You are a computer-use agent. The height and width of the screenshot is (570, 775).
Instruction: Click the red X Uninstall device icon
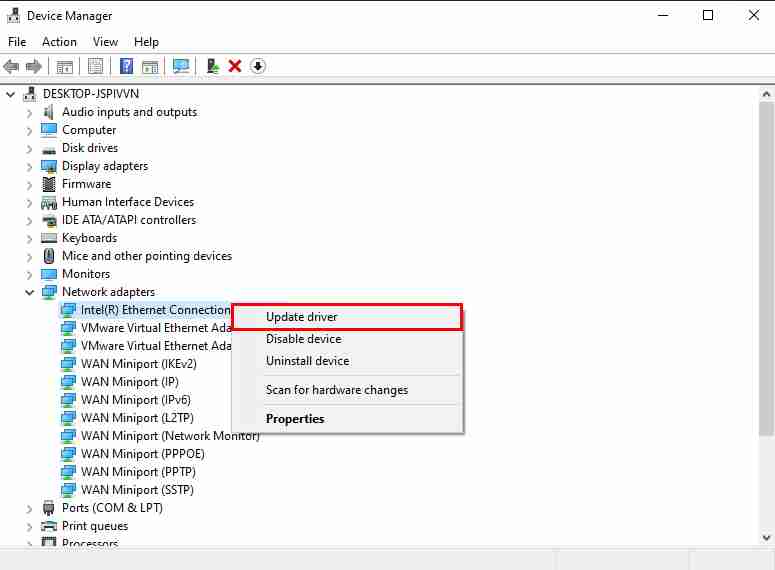(x=235, y=66)
